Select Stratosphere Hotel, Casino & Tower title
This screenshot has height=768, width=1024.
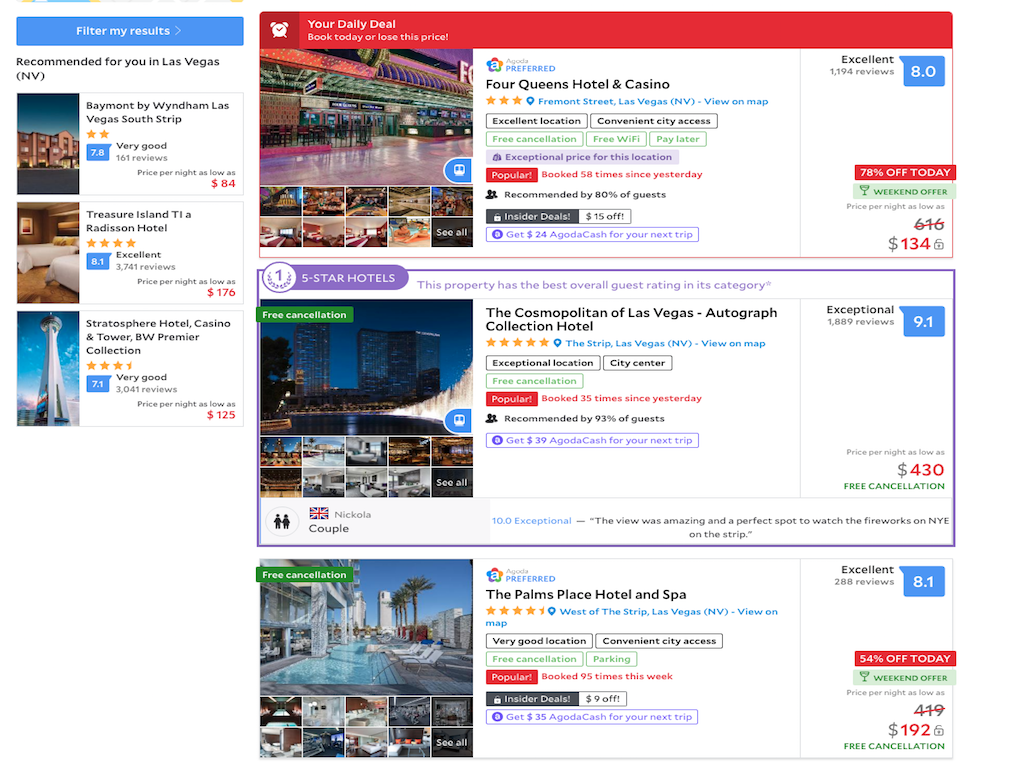158,337
